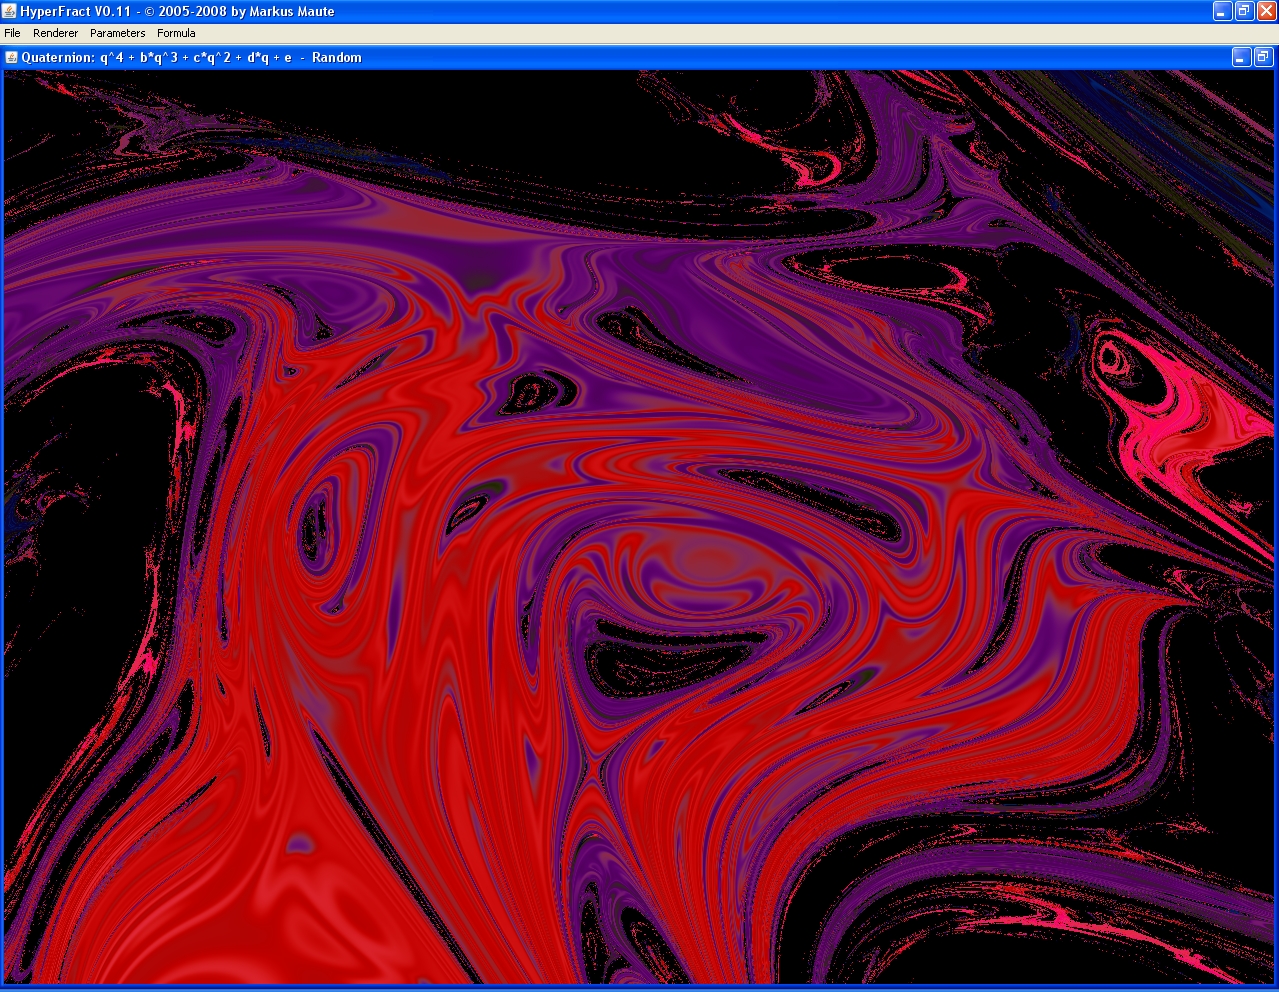Open the Parameters menu
This screenshot has width=1279, height=992.
117,33
